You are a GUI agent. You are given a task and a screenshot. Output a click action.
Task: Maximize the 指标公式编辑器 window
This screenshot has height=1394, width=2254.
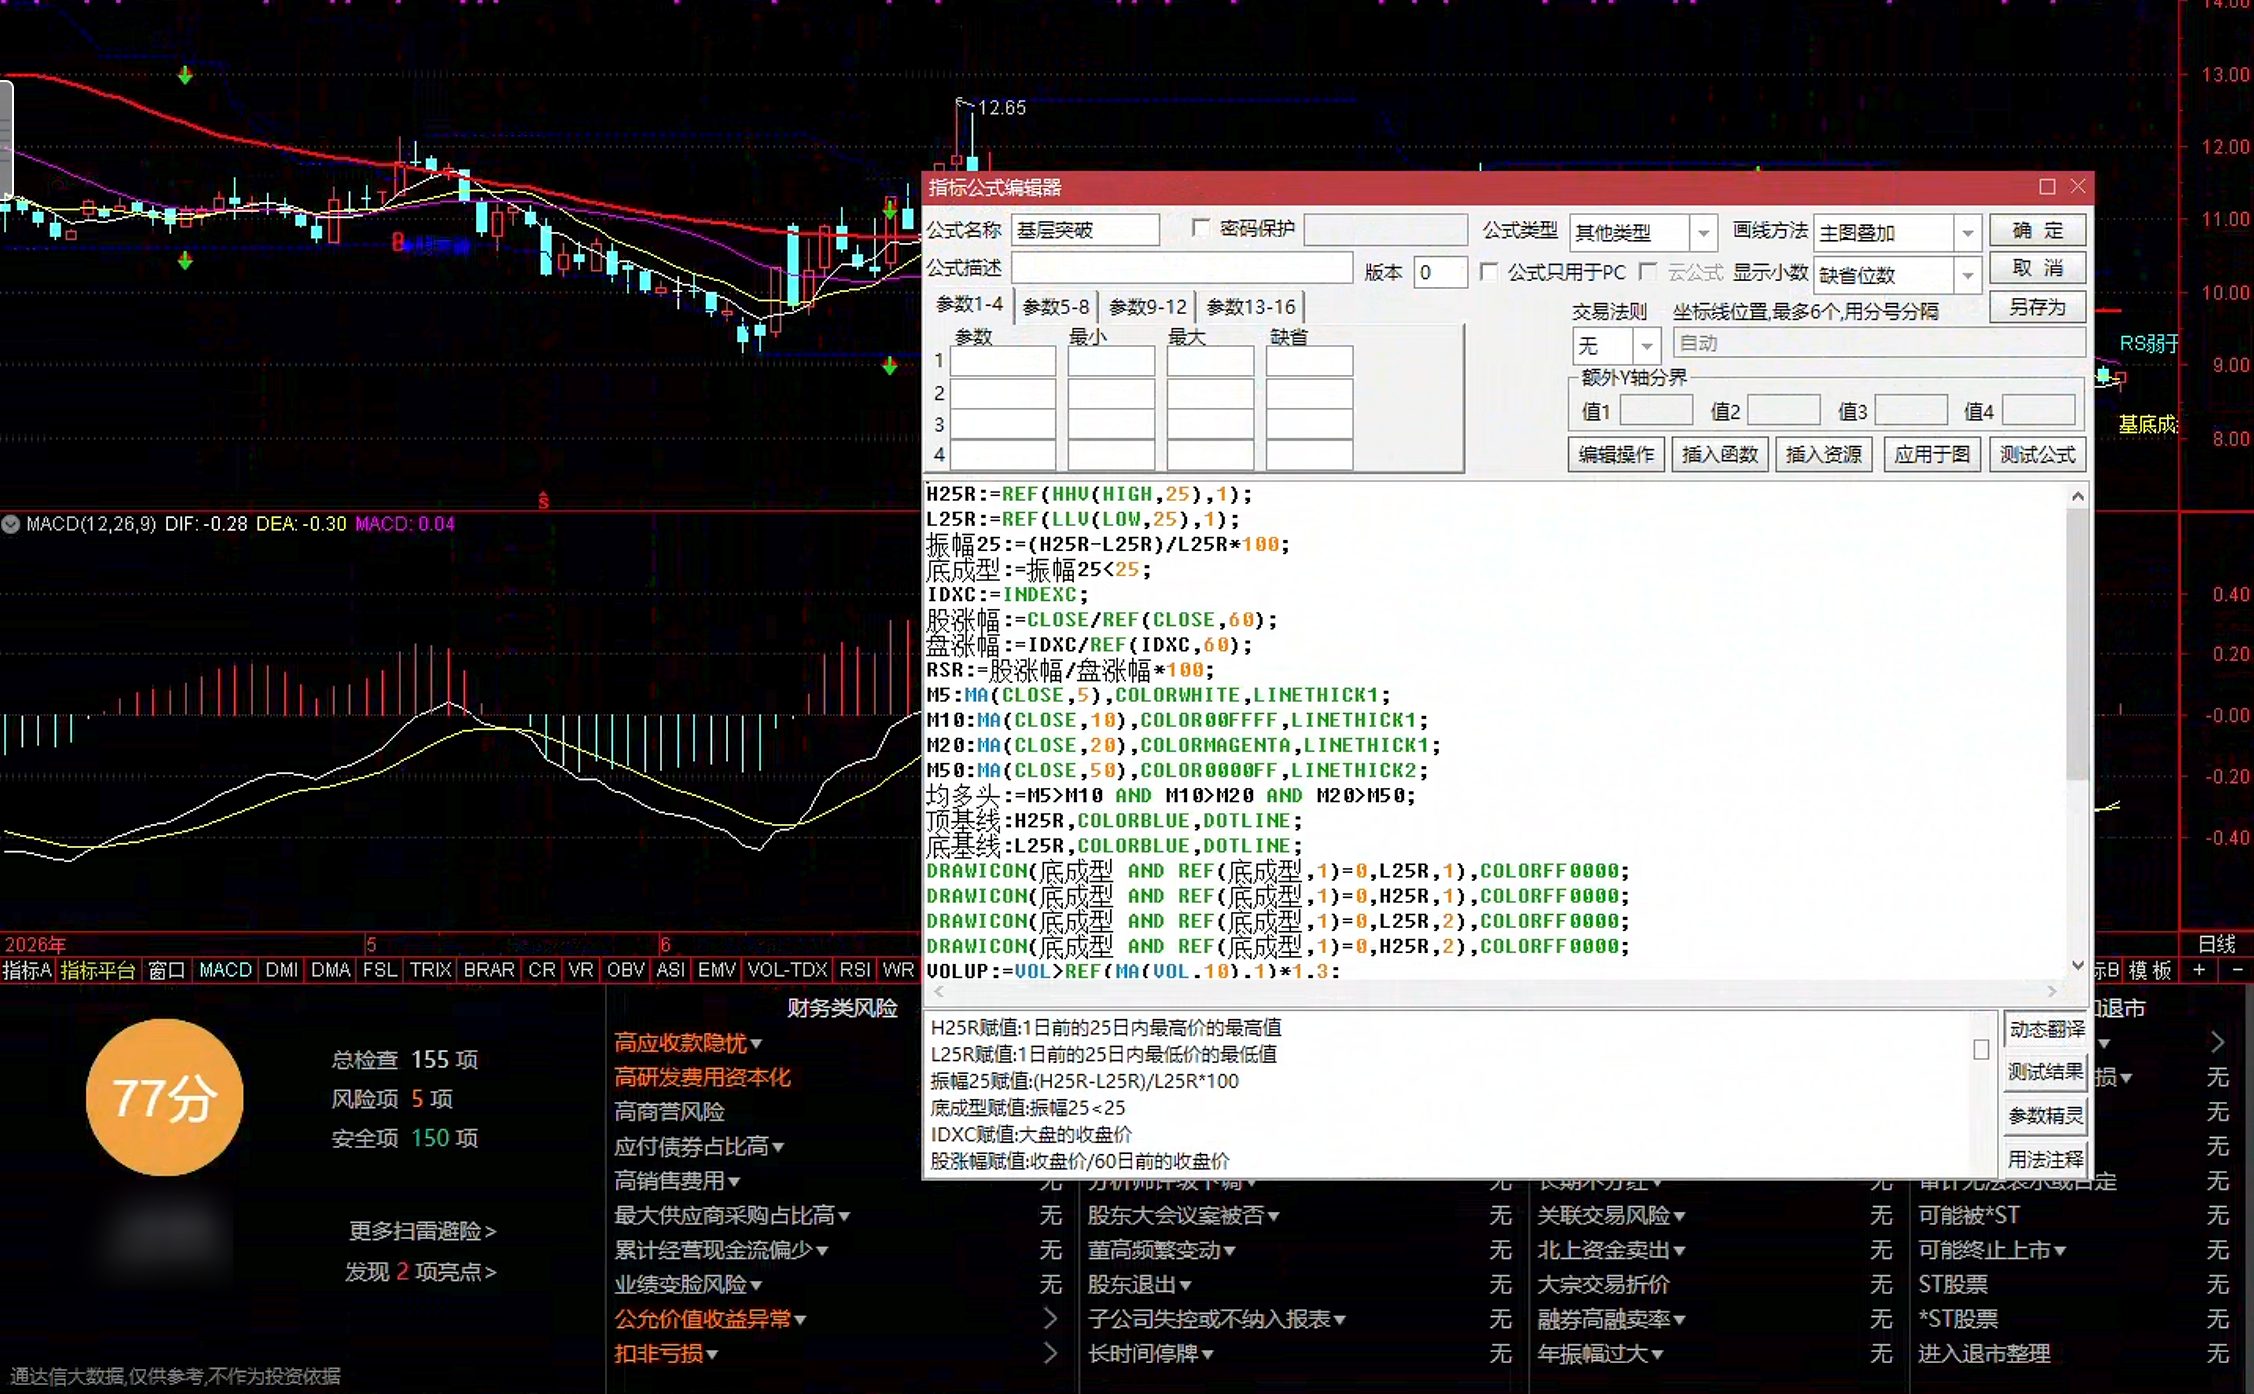point(2047,187)
